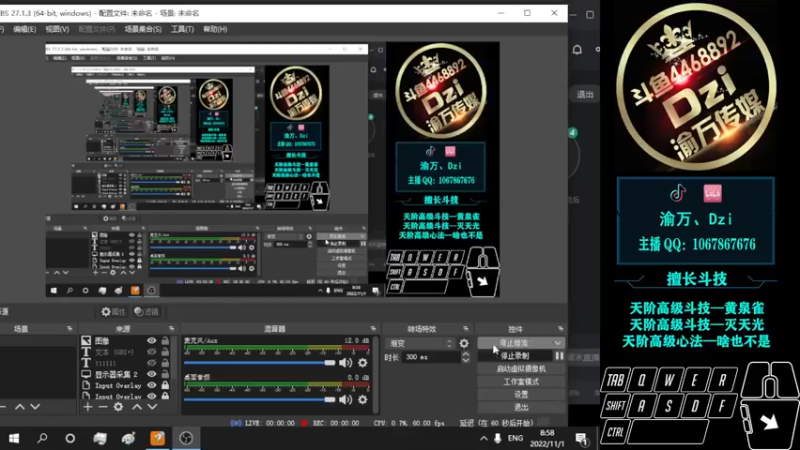Open 桌面音频 audio settings gear
The image size is (800, 450).
pyautogui.click(x=362, y=399)
